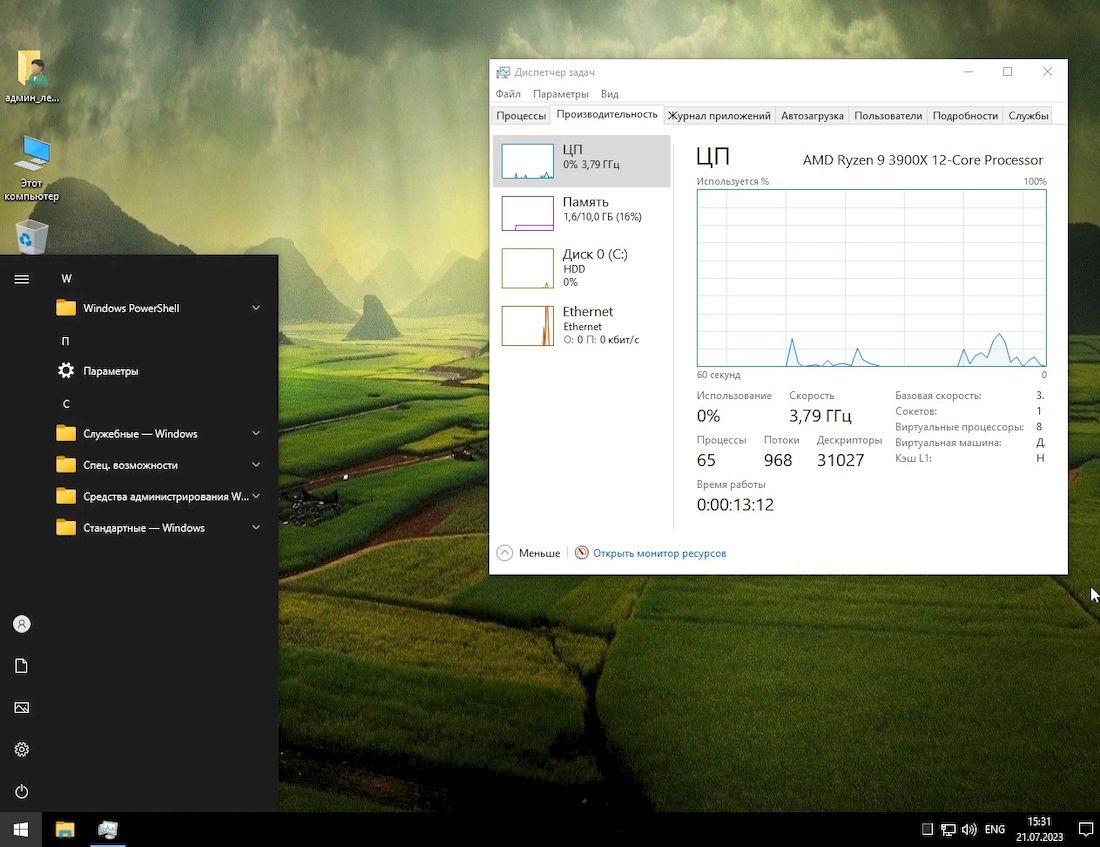The width and height of the screenshot is (1100, 847).
Task: Maximize the Task Manager window
Action: pyautogui.click(x=1007, y=72)
